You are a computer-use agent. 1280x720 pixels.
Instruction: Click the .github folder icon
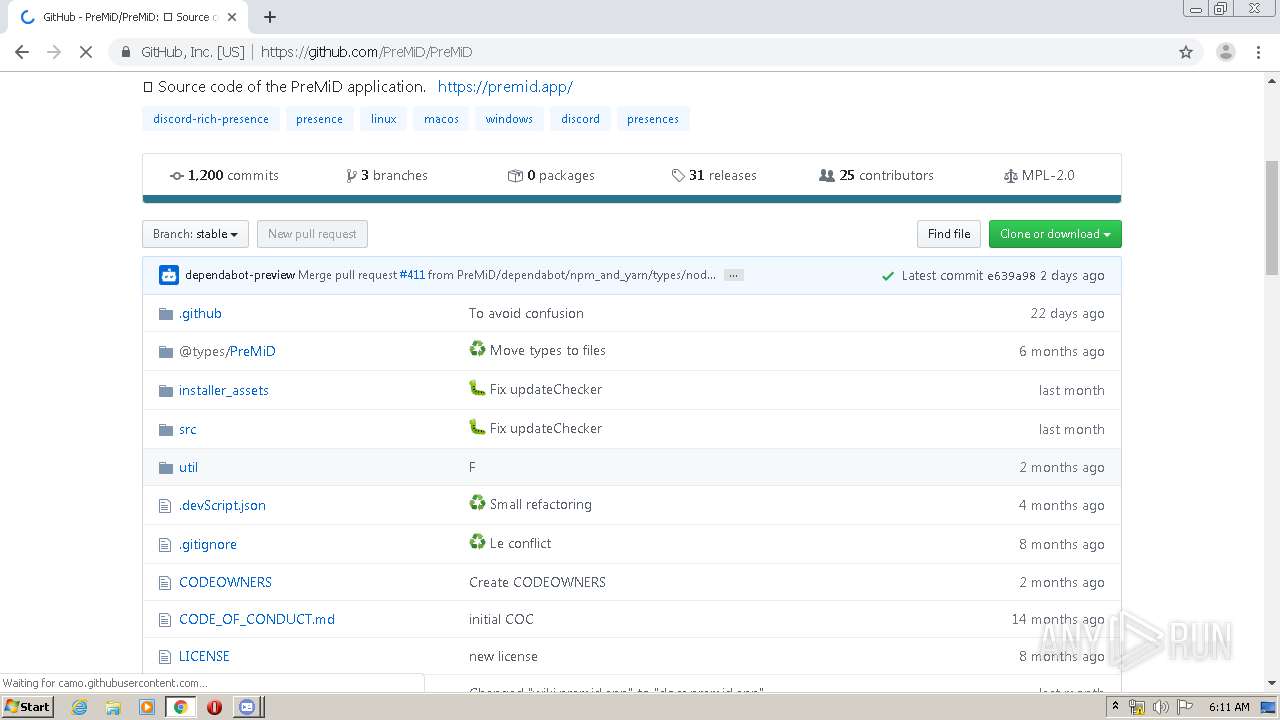[x=166, y=314]
